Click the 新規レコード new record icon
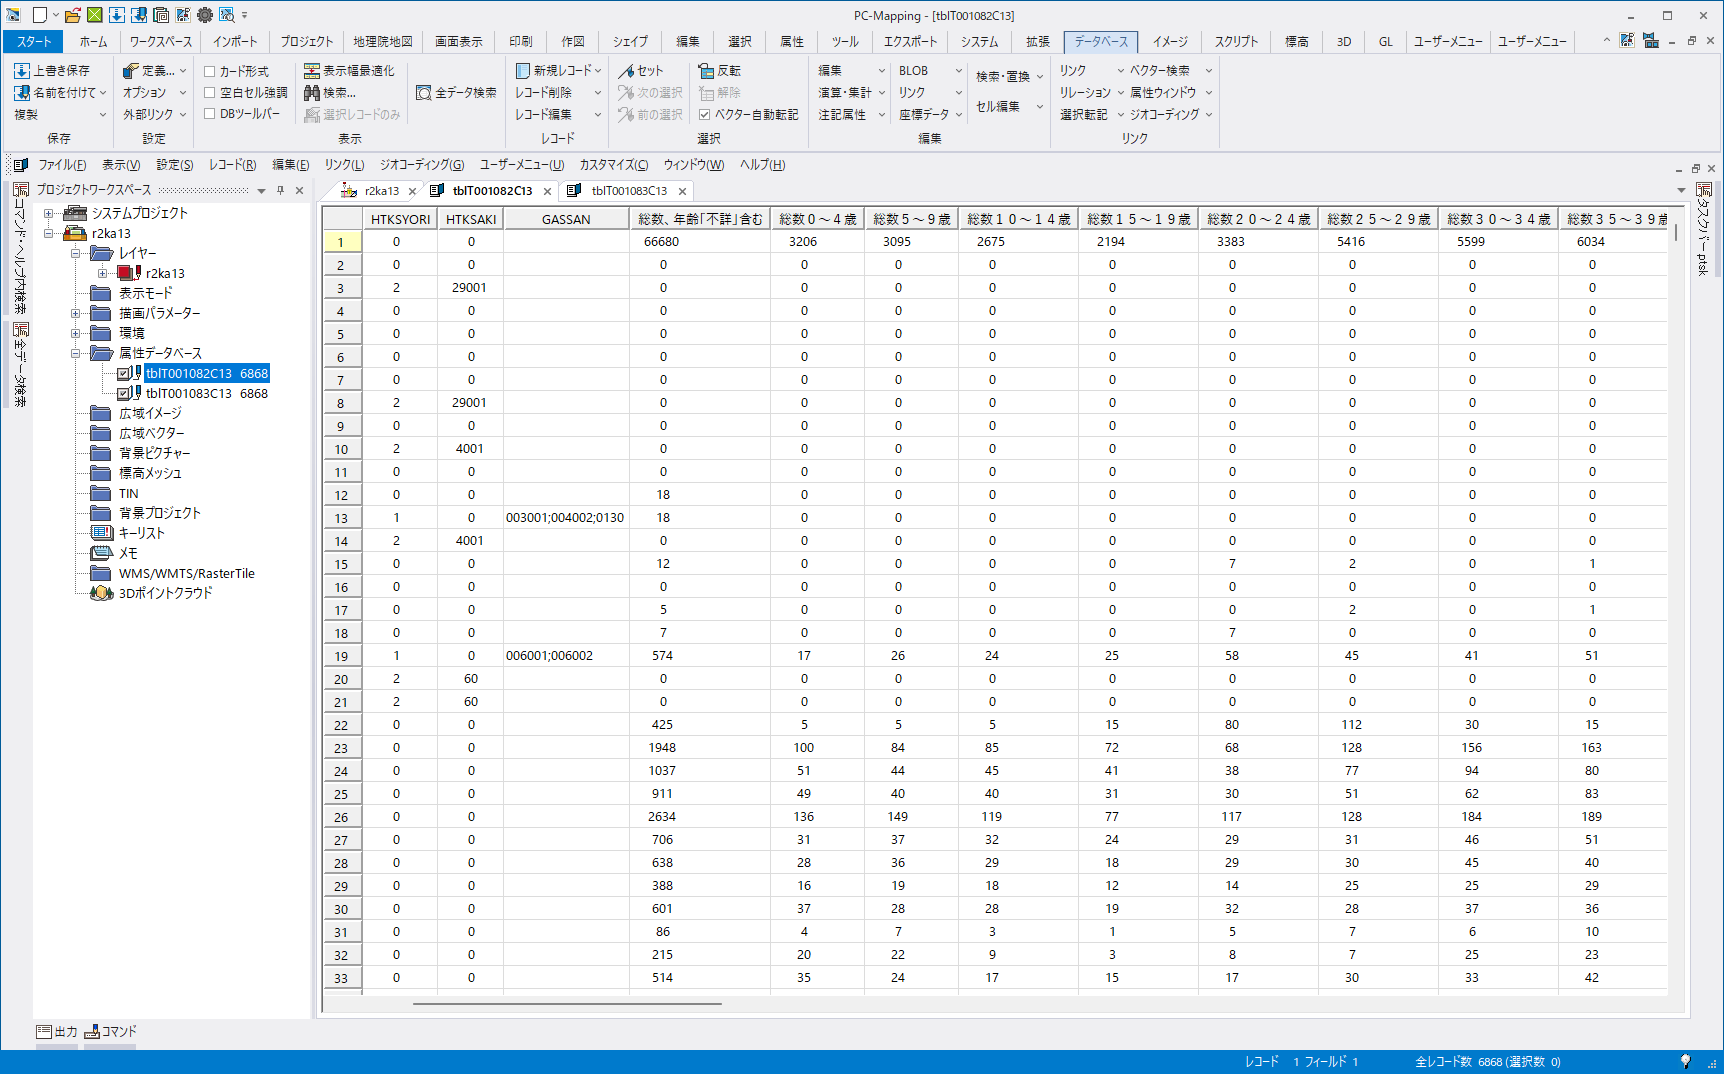The image size is (1724, 1074). coord(523,71)
